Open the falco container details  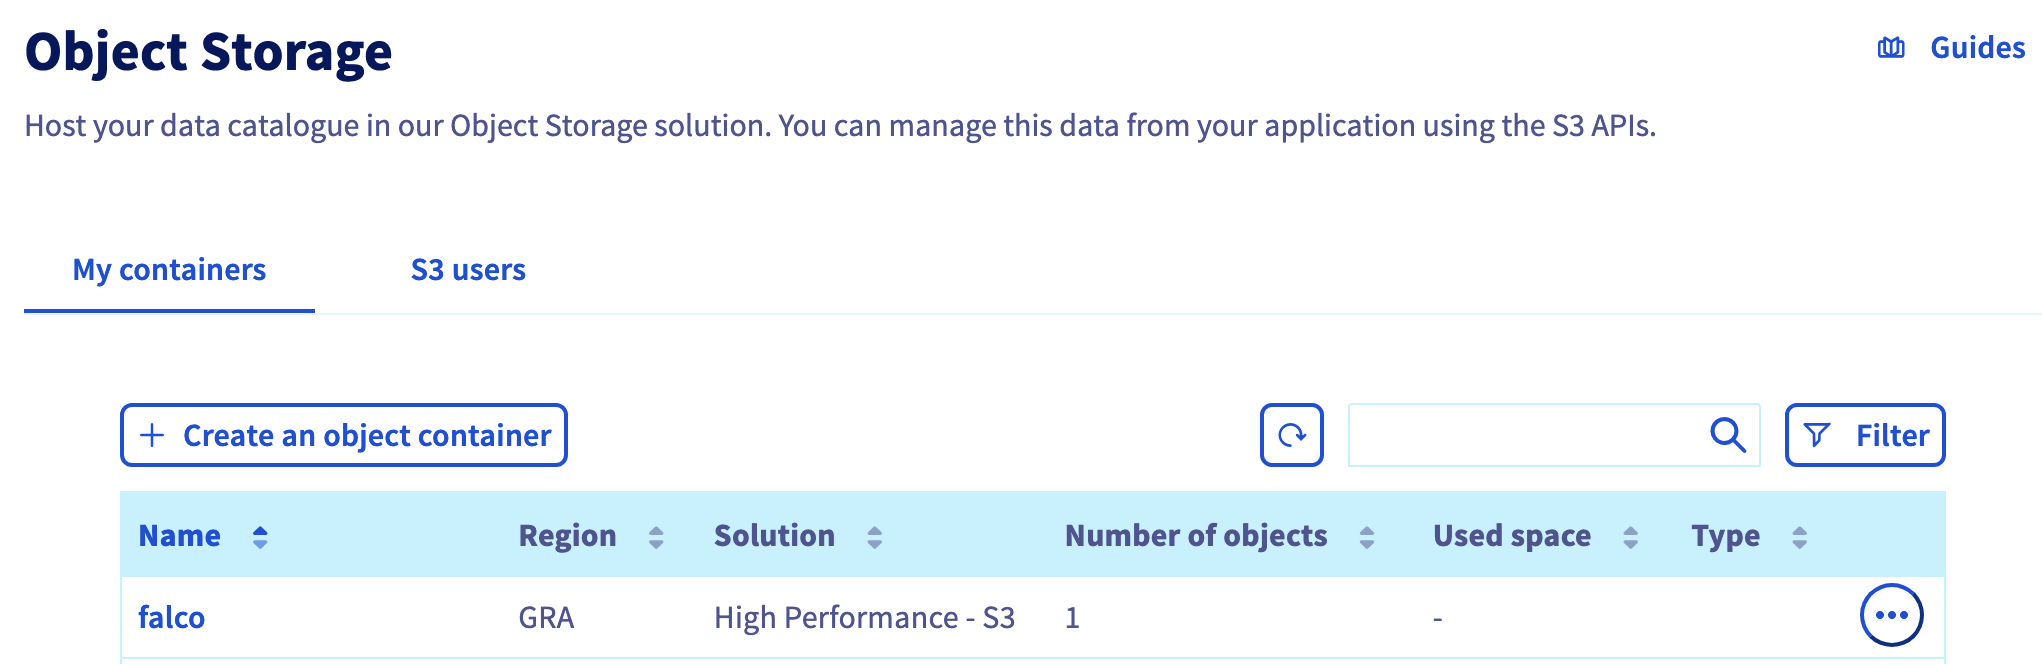(x=171, y=618)
